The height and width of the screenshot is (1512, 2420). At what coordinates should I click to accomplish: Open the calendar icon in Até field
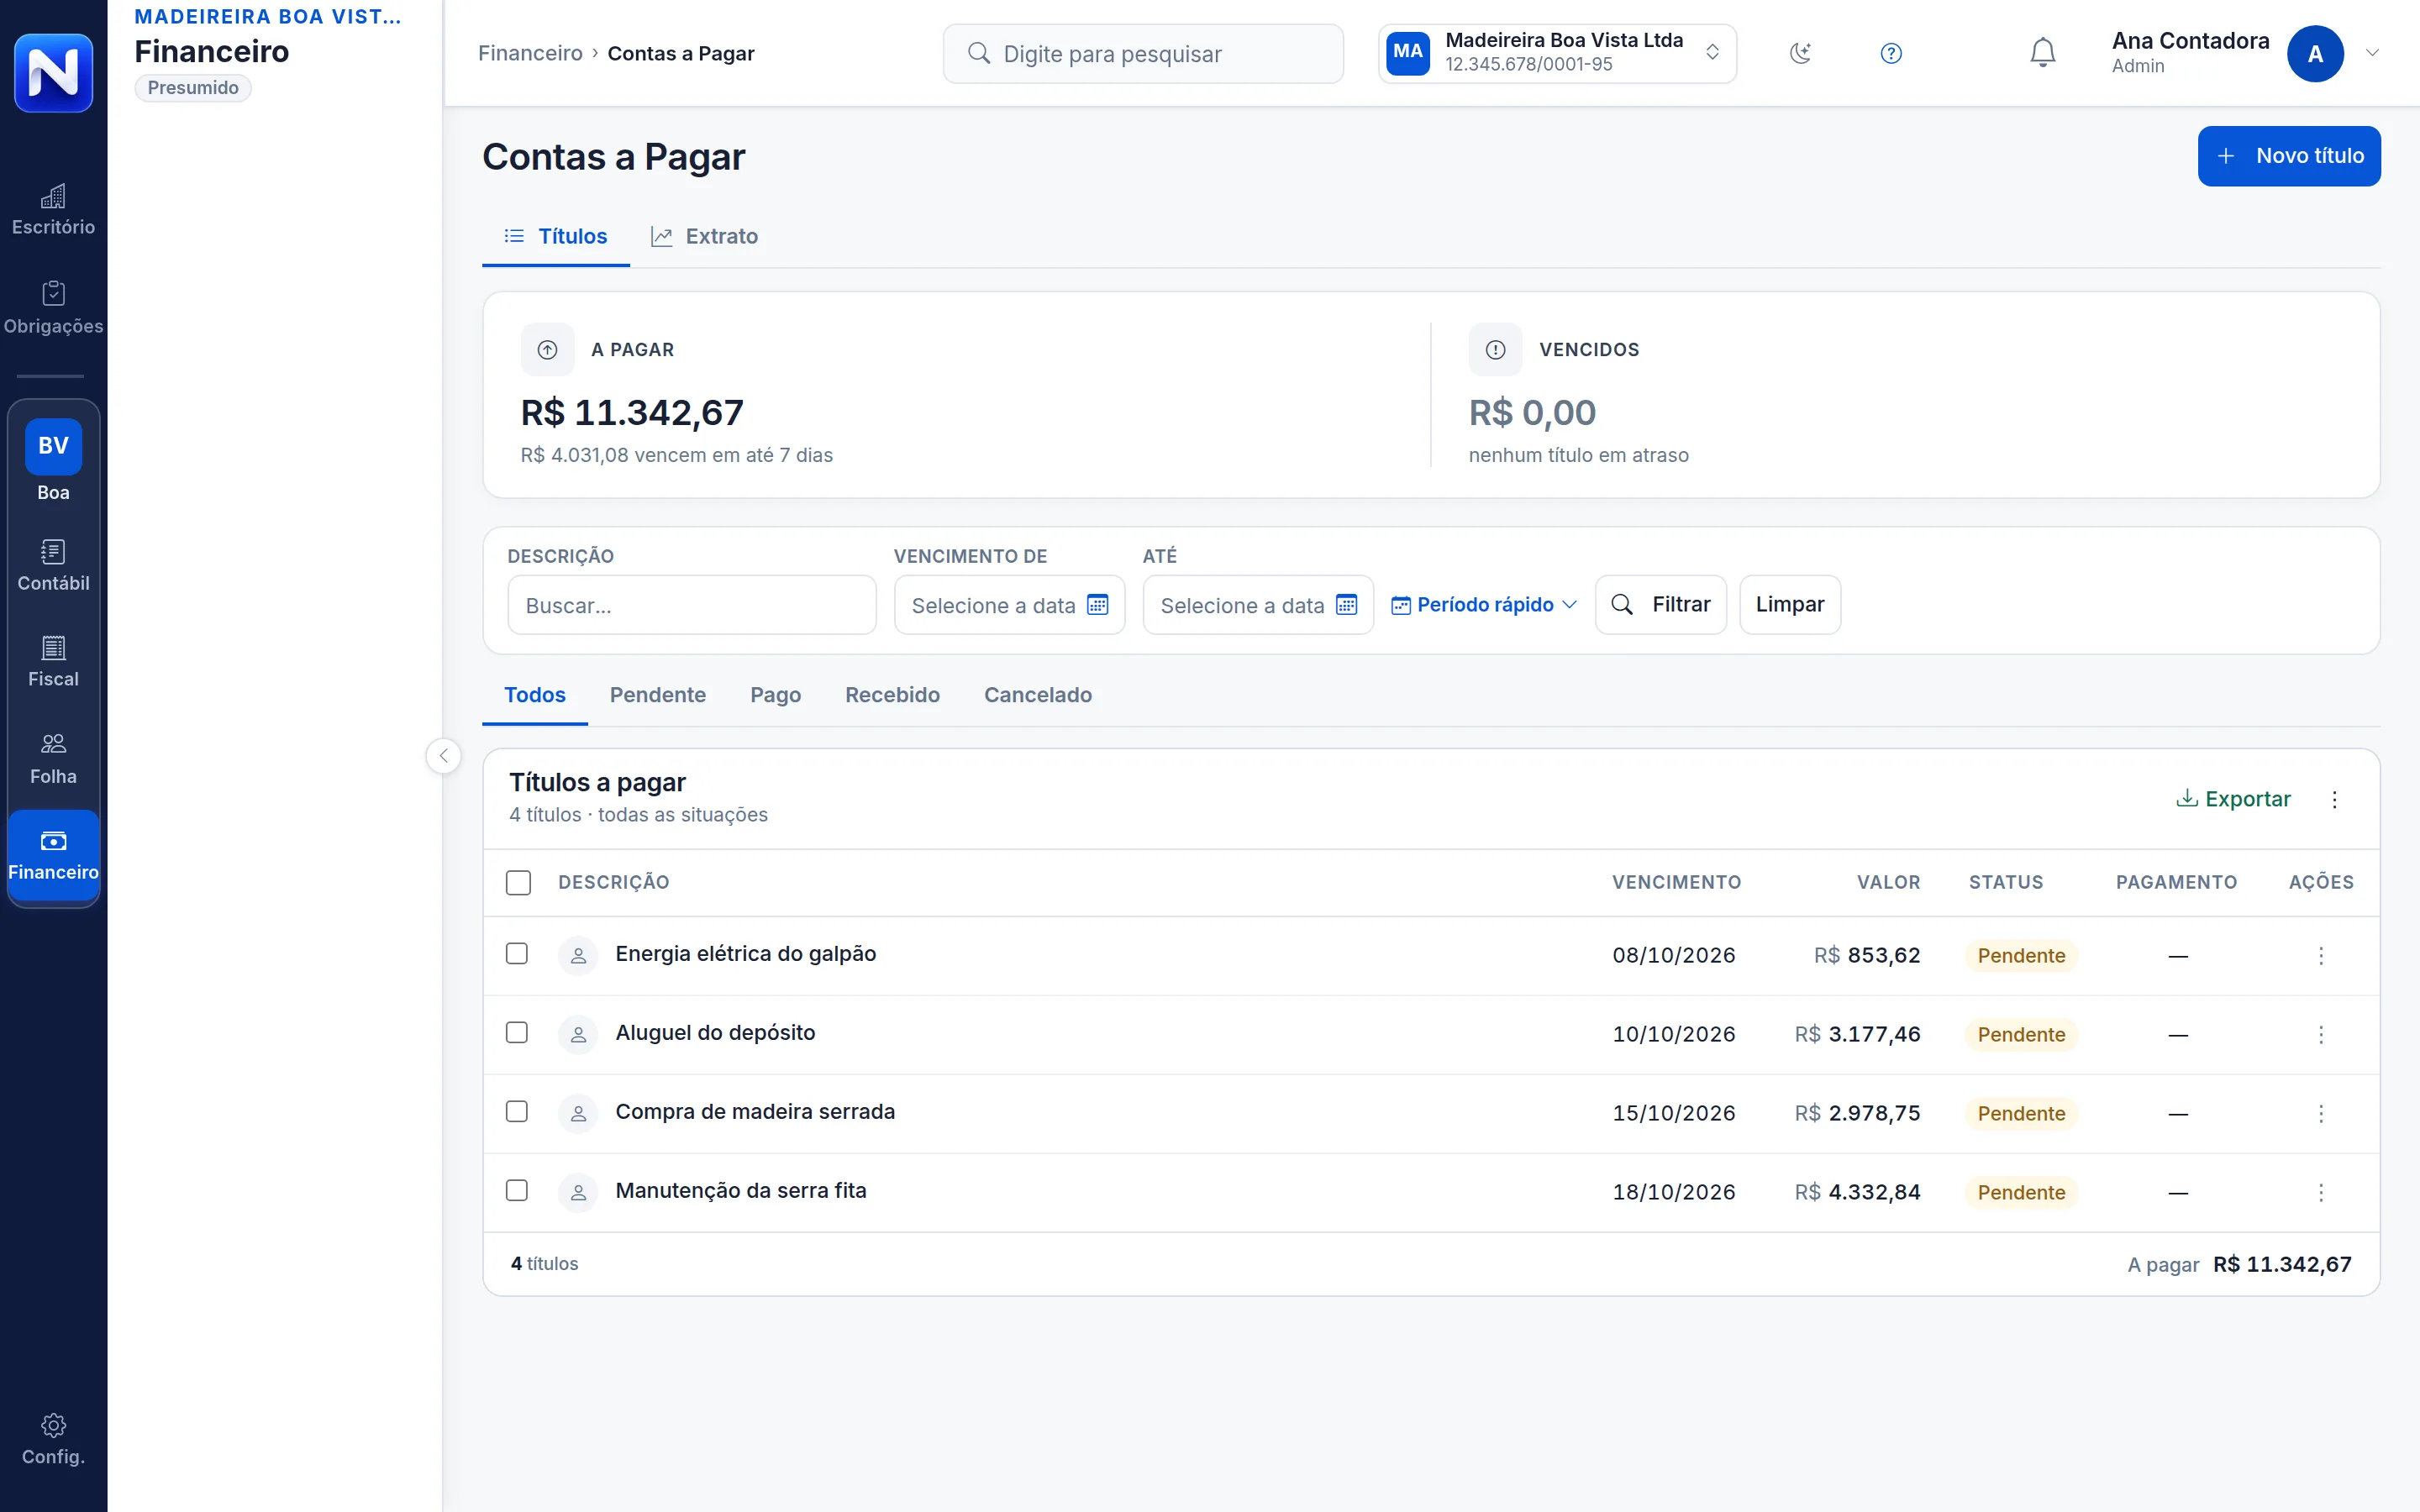tap(1347, 604)
